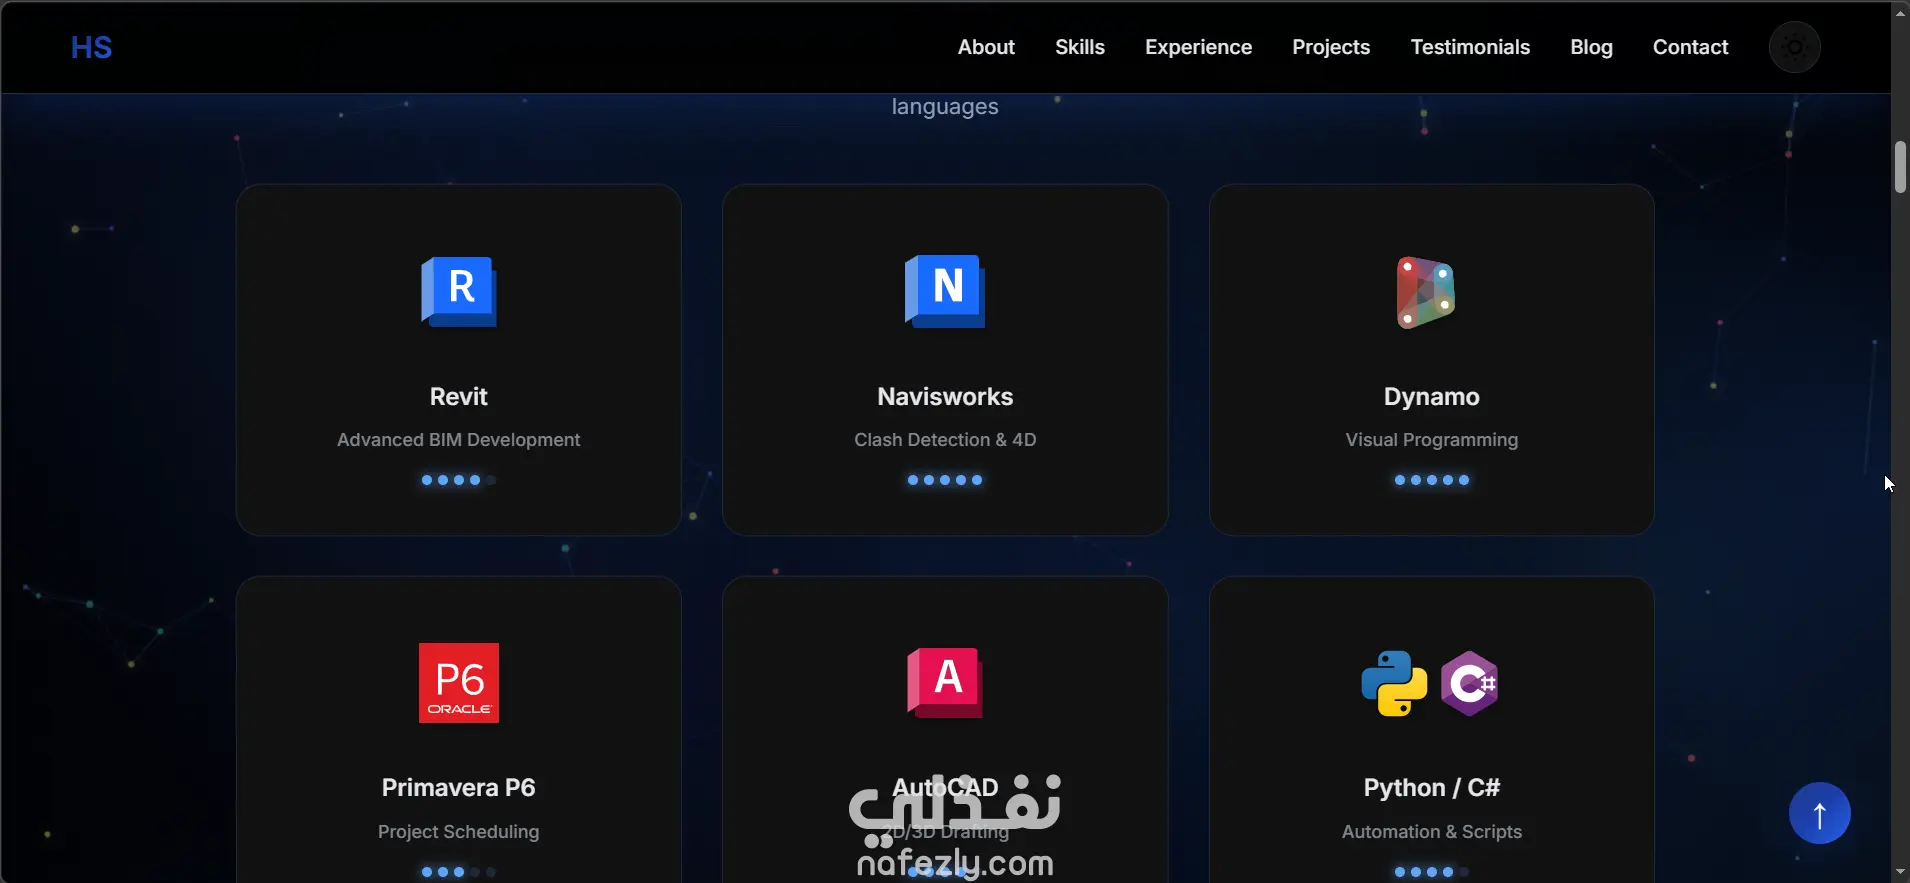Click the page vertical scrollbar thumb

point(1900,167)
